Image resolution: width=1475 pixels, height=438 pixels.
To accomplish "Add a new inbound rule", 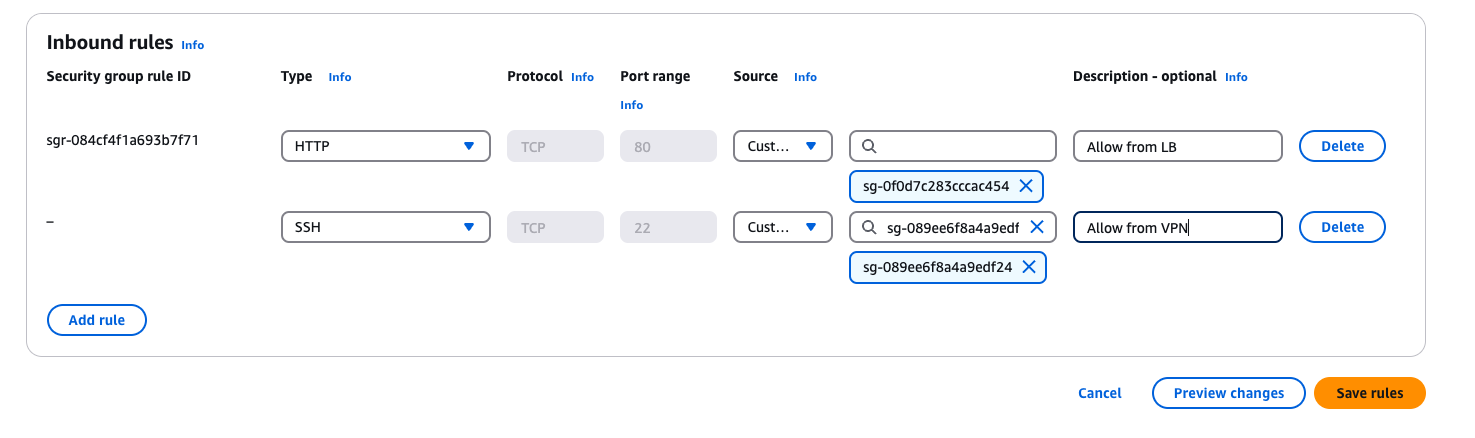I will [97, 320].
